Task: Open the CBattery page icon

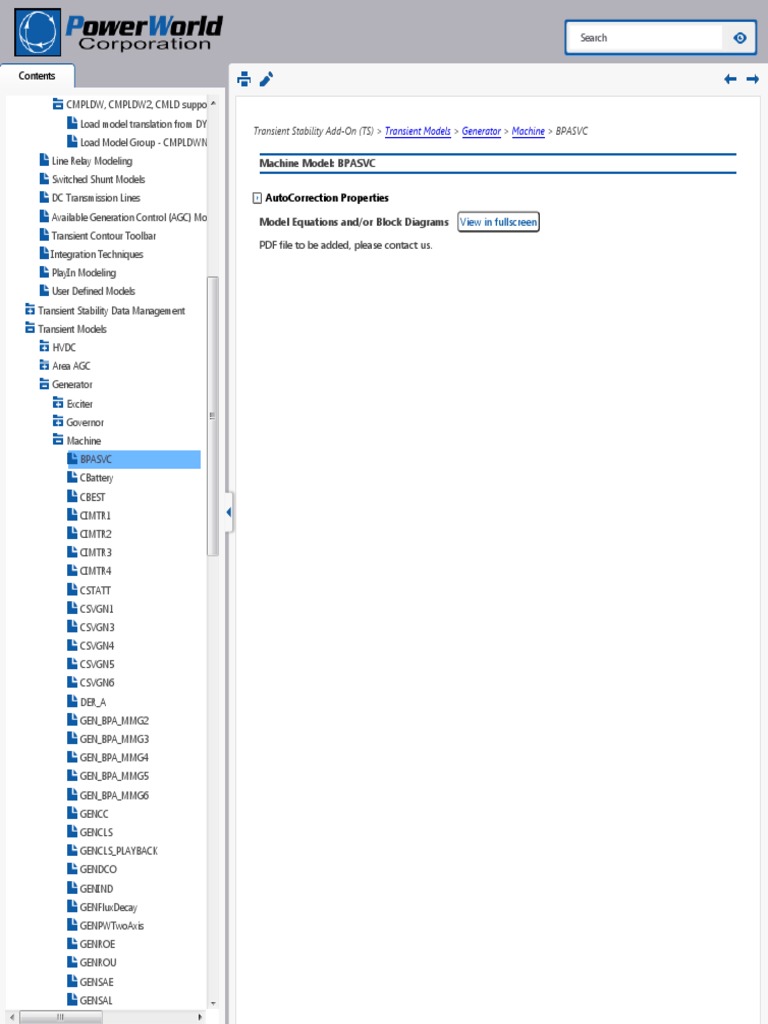Action: (72, 477)
